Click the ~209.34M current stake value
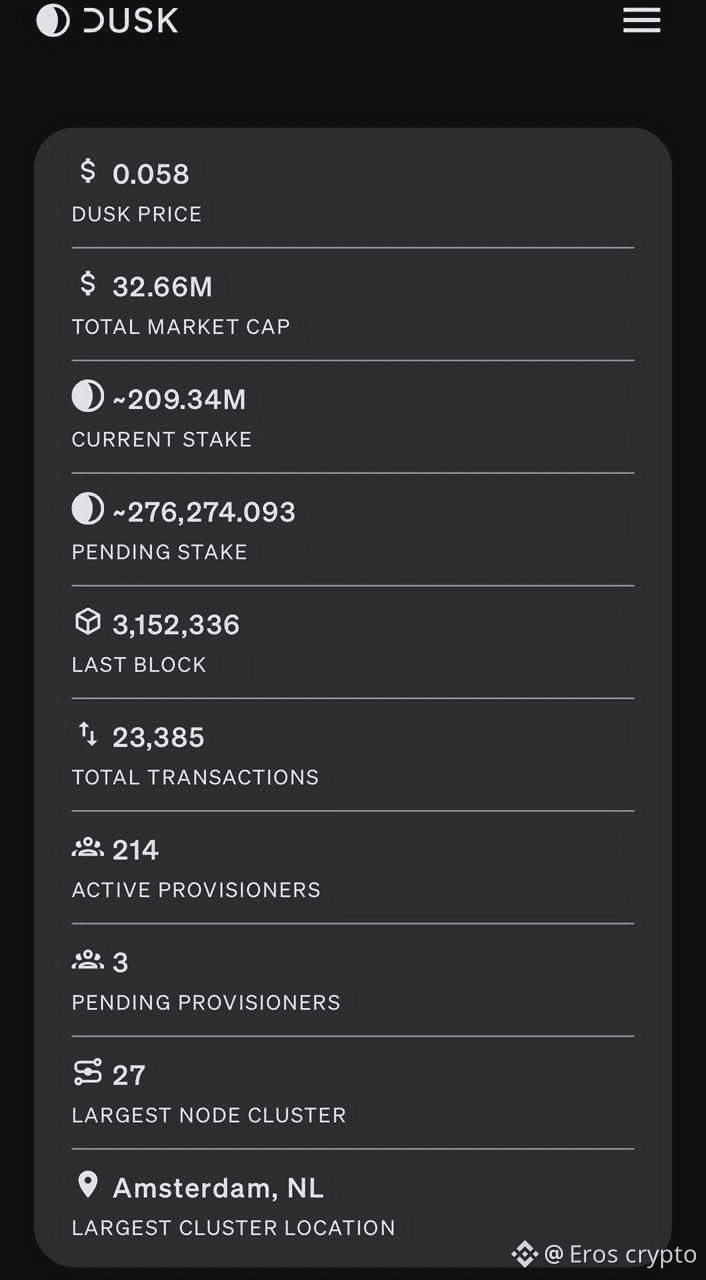 point(178,400)
